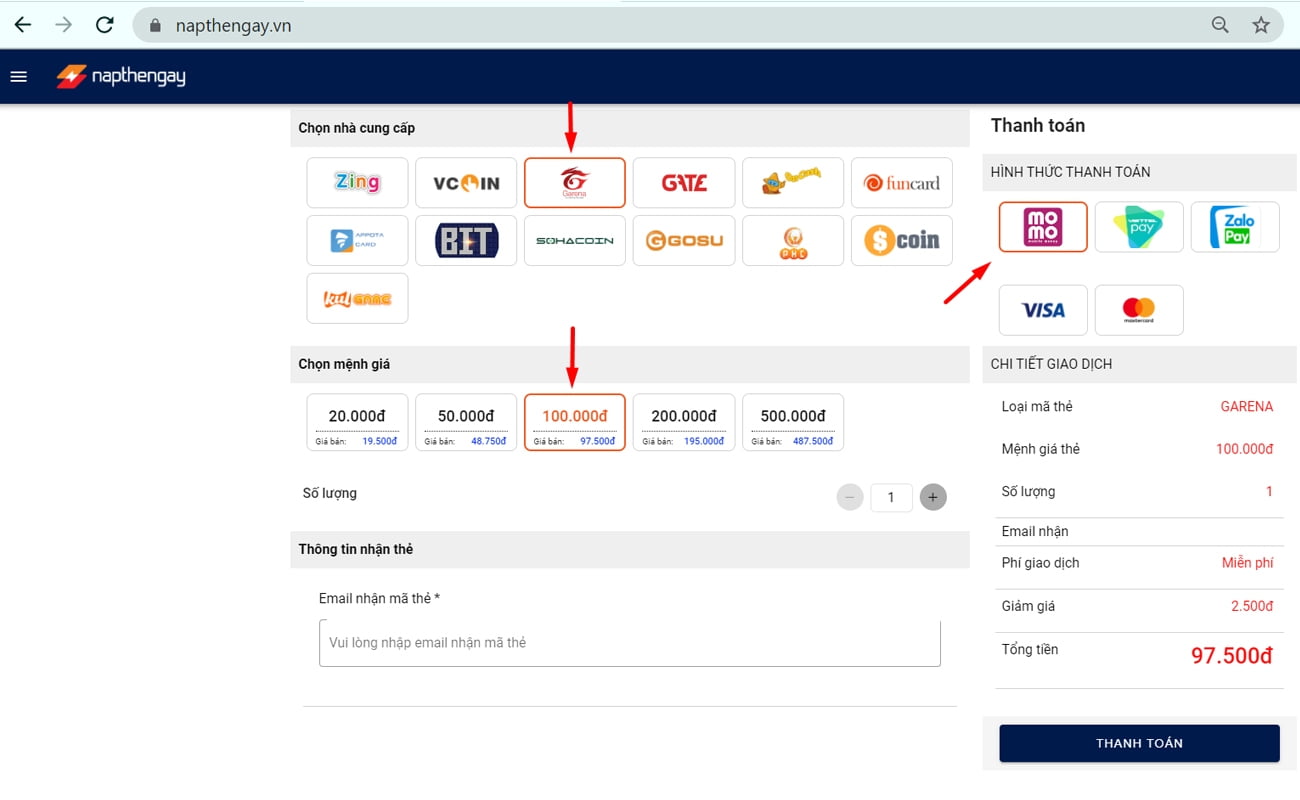Image resolution: width=1300 pixels, height=800 pixels.
Task: Choose Mastercard payment method
Action: 1139,310
